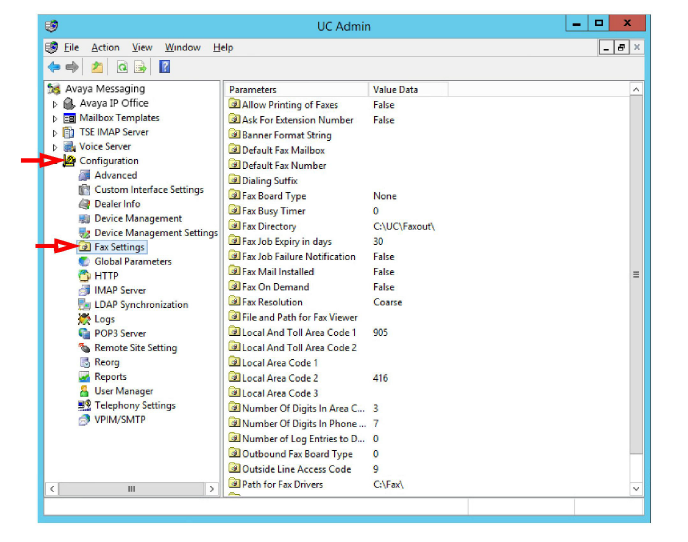
Task: Click the Outside Line Access Code icon
Action: click(x=234, y=469)
